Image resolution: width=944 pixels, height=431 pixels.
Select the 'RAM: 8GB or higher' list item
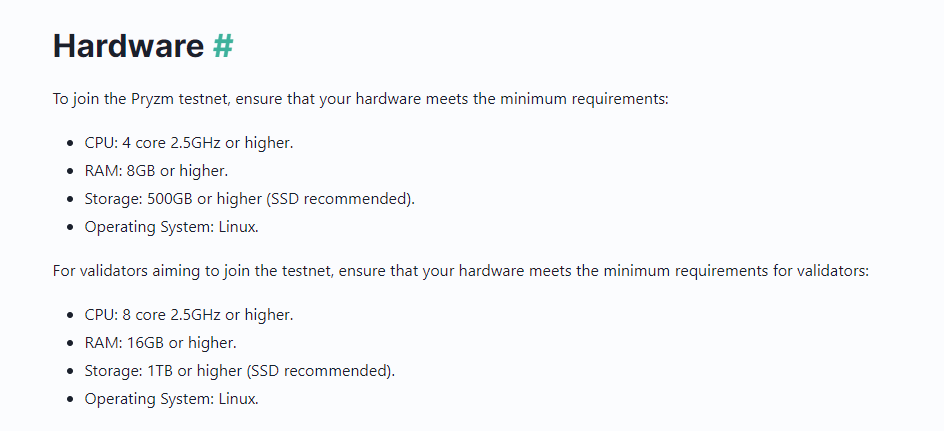157,171
